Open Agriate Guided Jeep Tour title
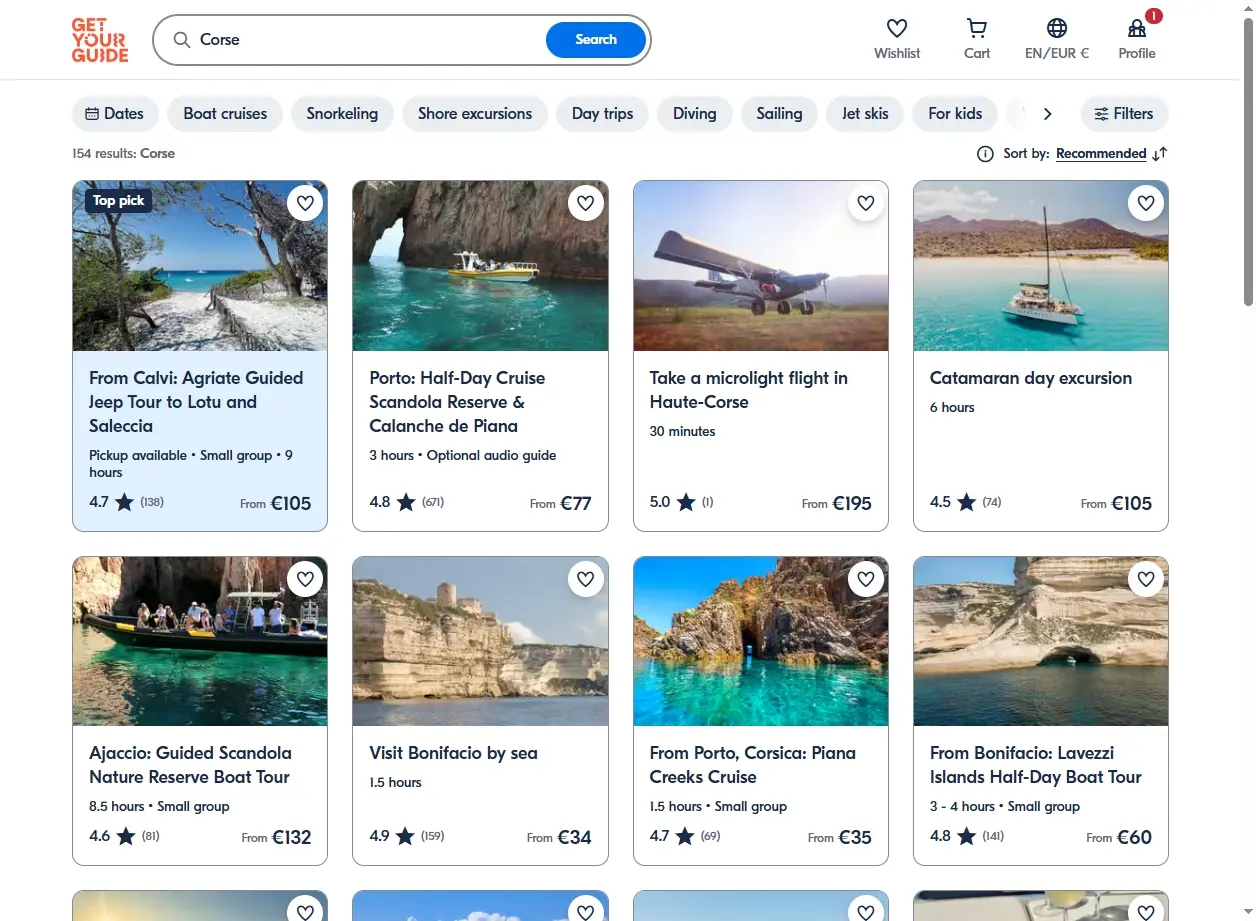Viewport: 1256px width, 921px height. (196, 402)
